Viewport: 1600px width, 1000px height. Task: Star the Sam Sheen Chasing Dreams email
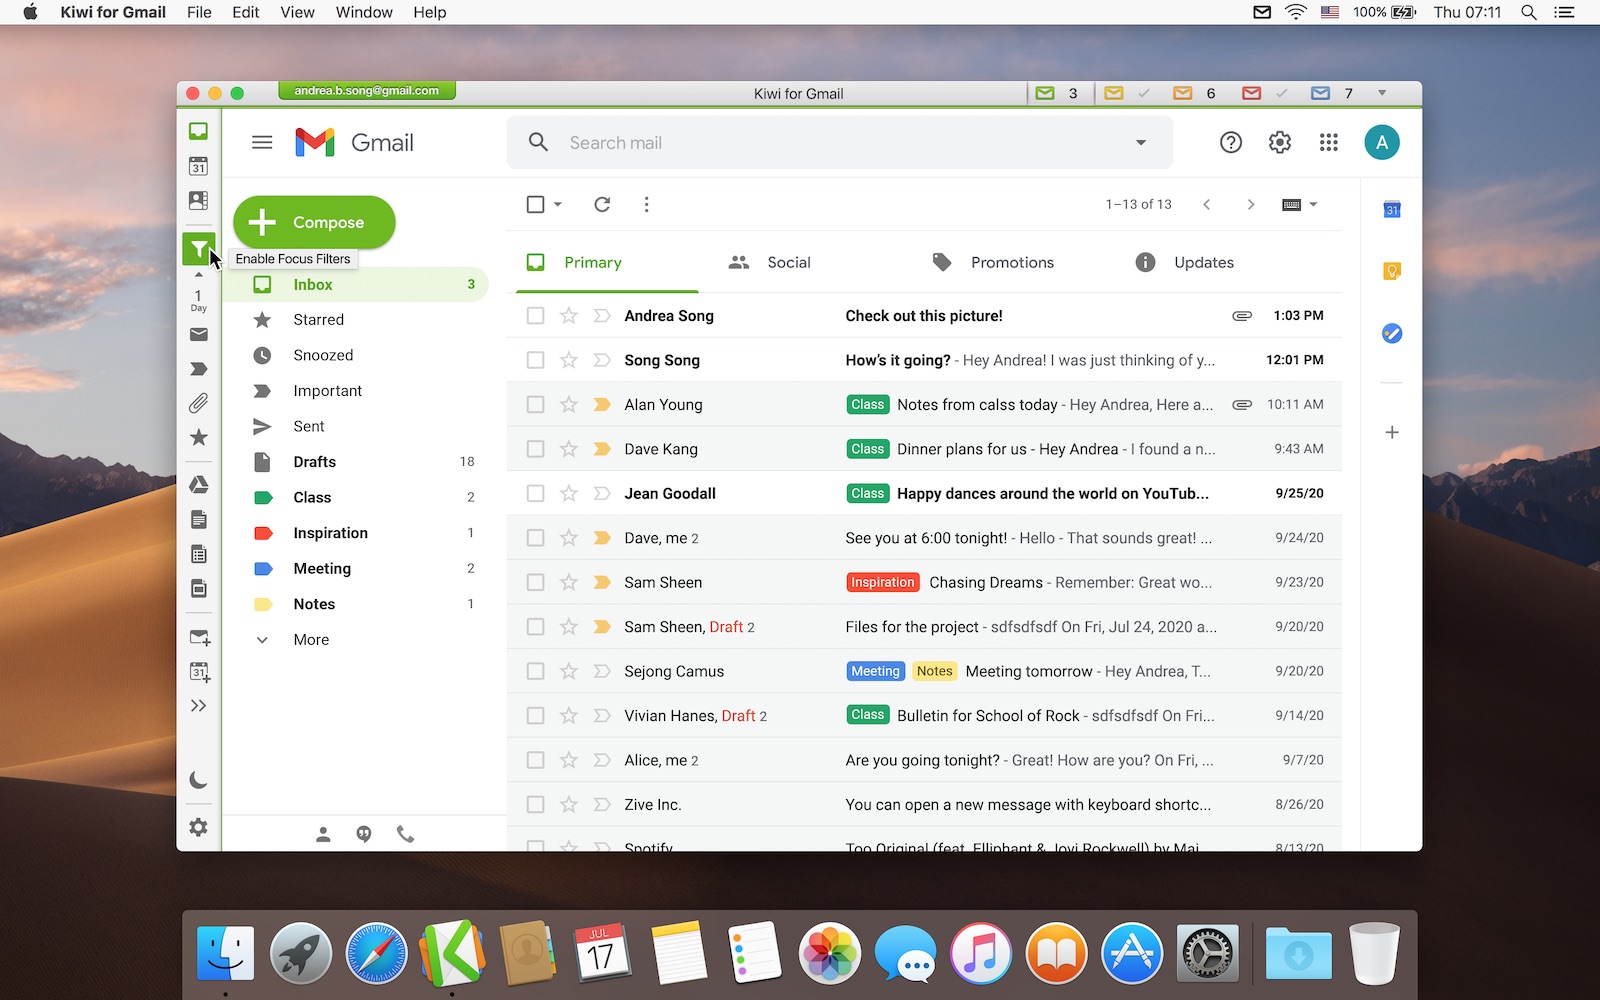pos(569,582)
